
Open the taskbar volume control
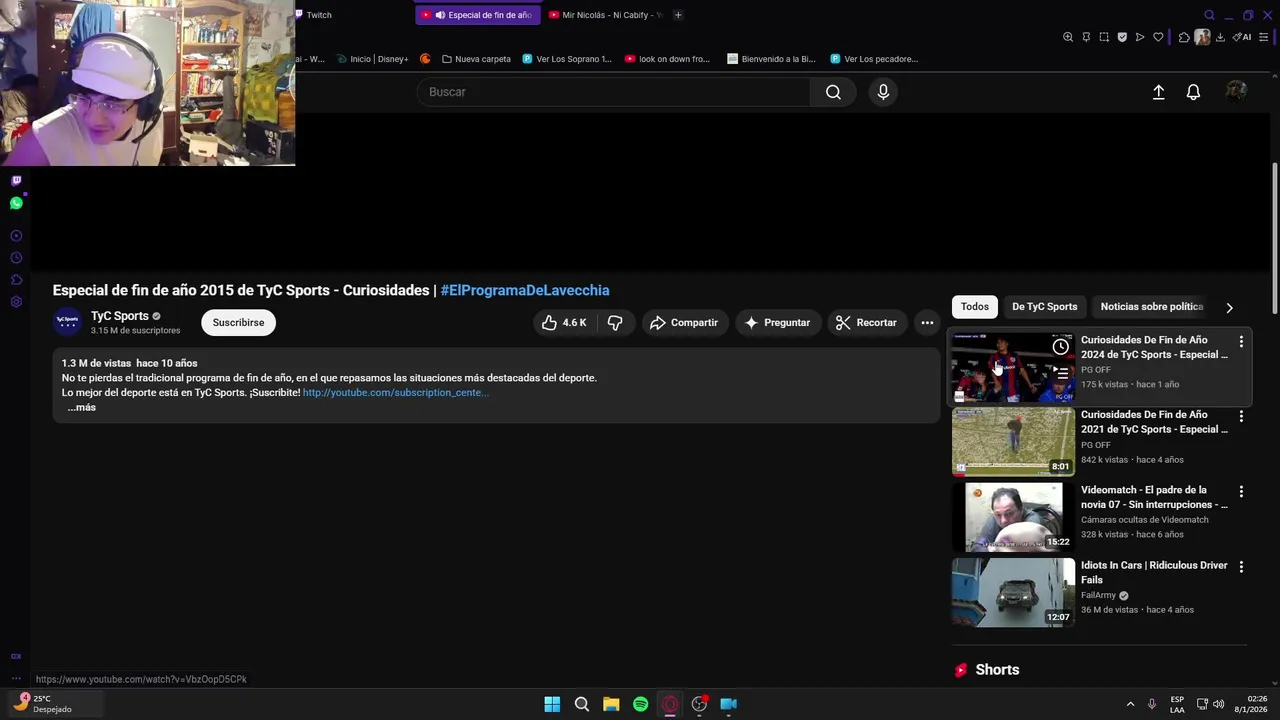coord(1218,704)
